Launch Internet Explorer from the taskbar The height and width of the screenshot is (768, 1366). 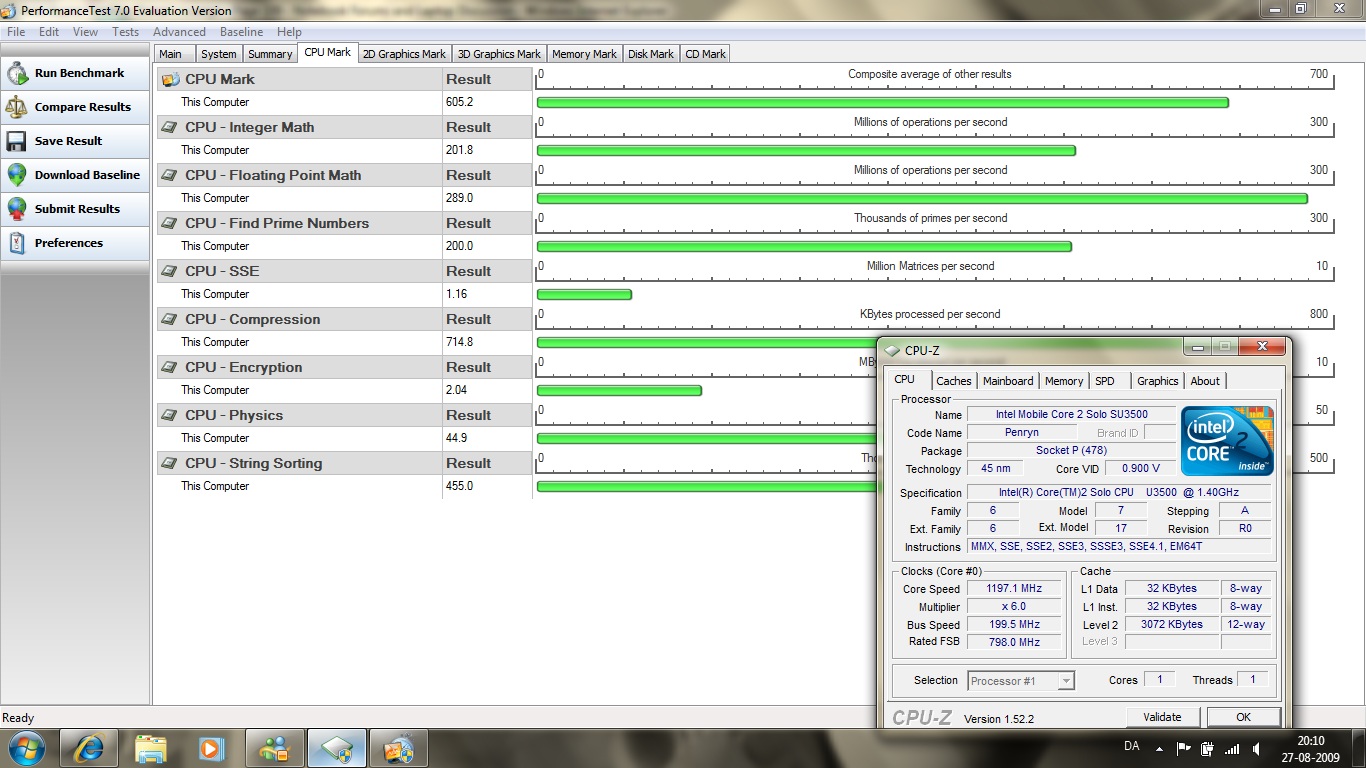pyautogui.click(x=88, y=748)
